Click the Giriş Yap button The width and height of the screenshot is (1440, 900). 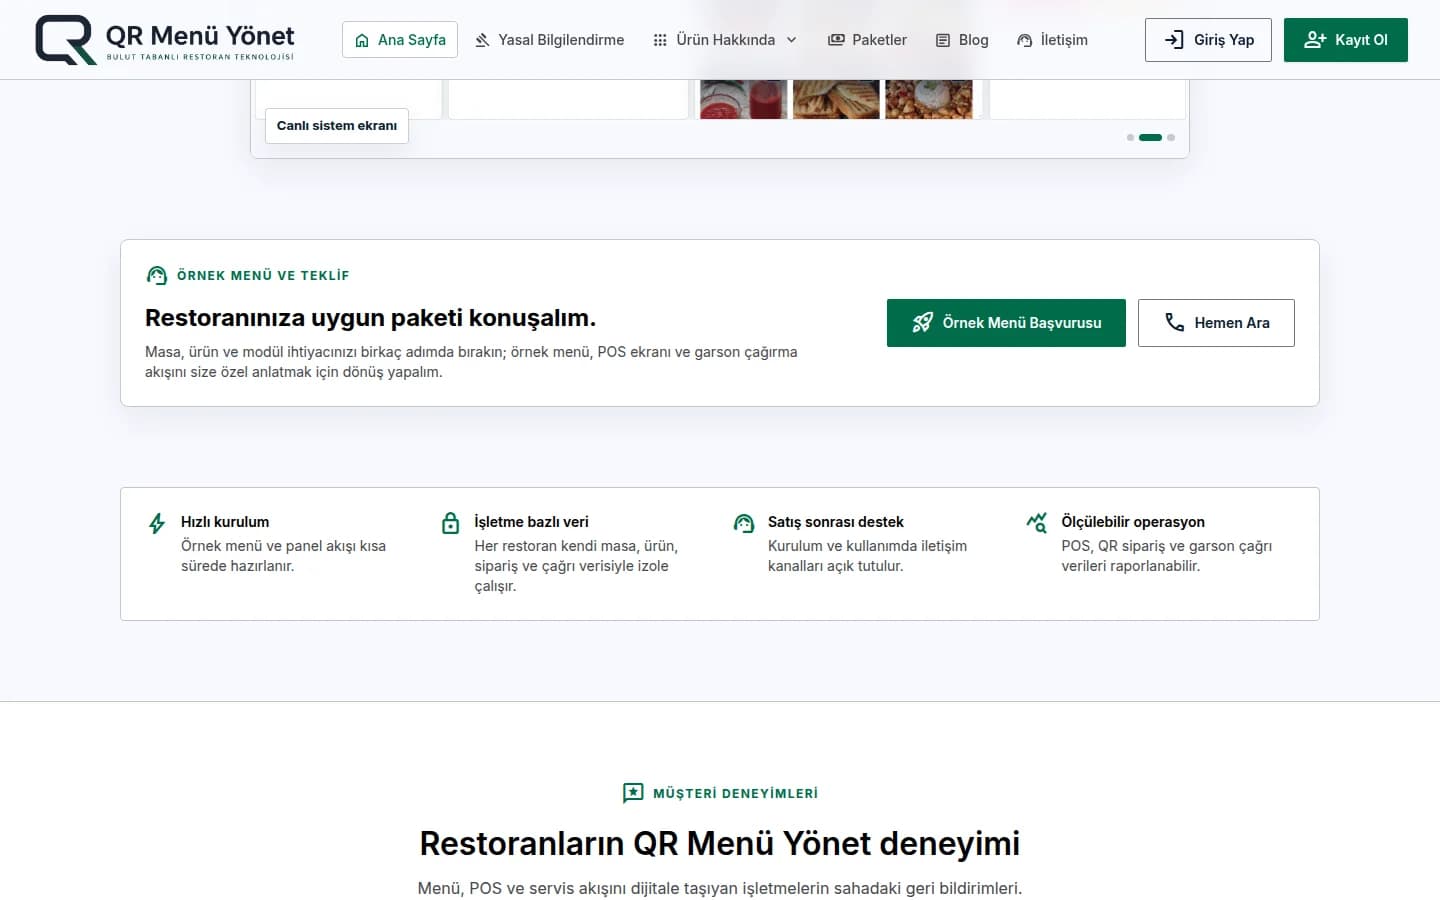pos(1208,40)
